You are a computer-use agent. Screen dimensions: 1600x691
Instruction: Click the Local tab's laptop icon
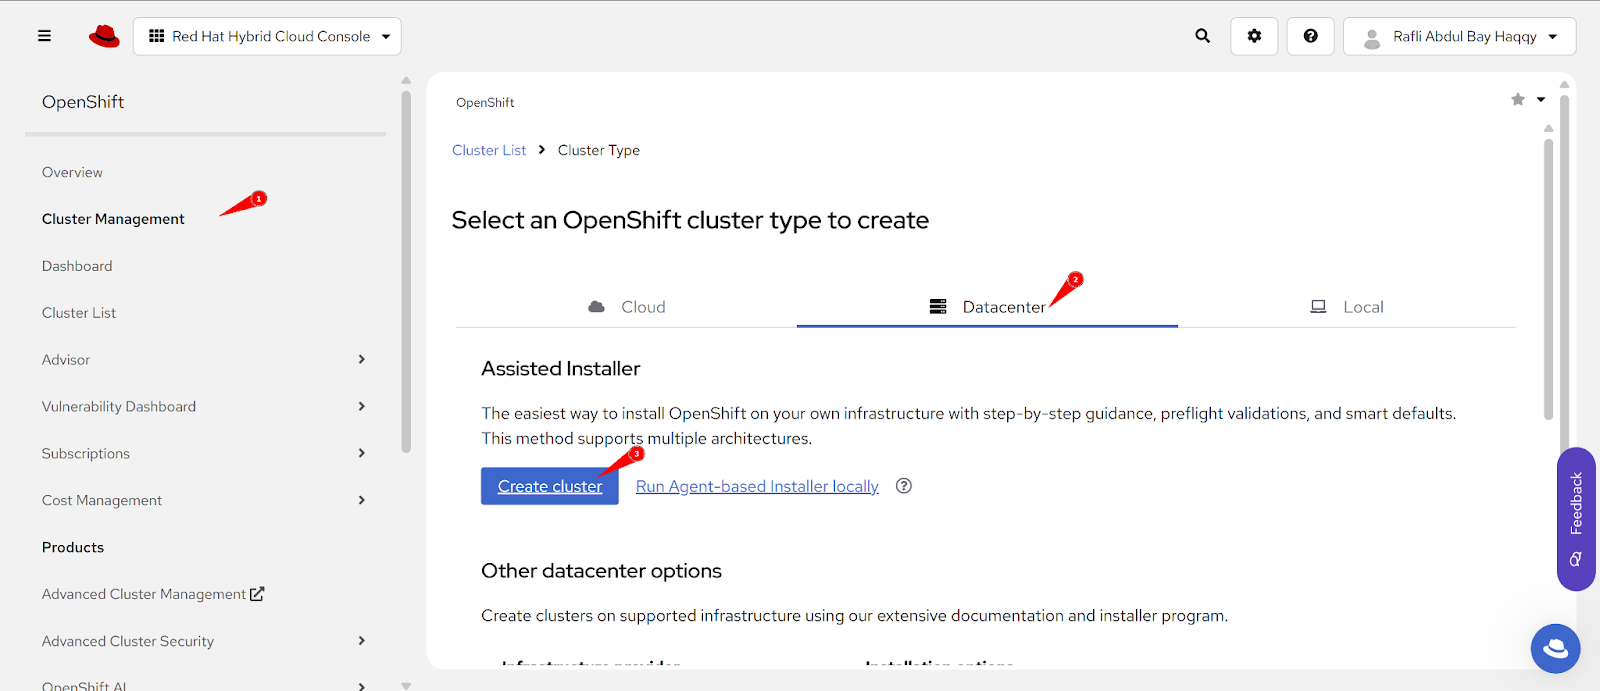coord(1318,307)
